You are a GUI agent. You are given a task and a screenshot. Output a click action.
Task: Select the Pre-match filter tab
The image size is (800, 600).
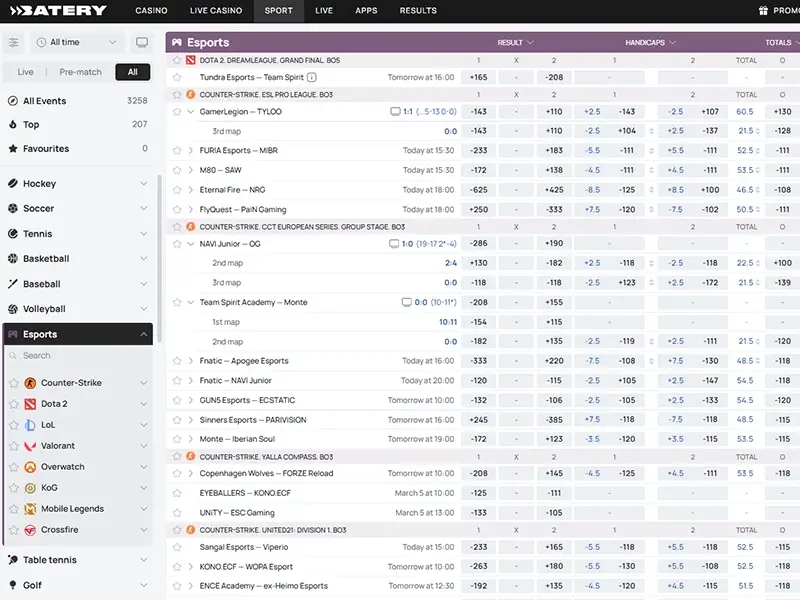click(81, 72)
